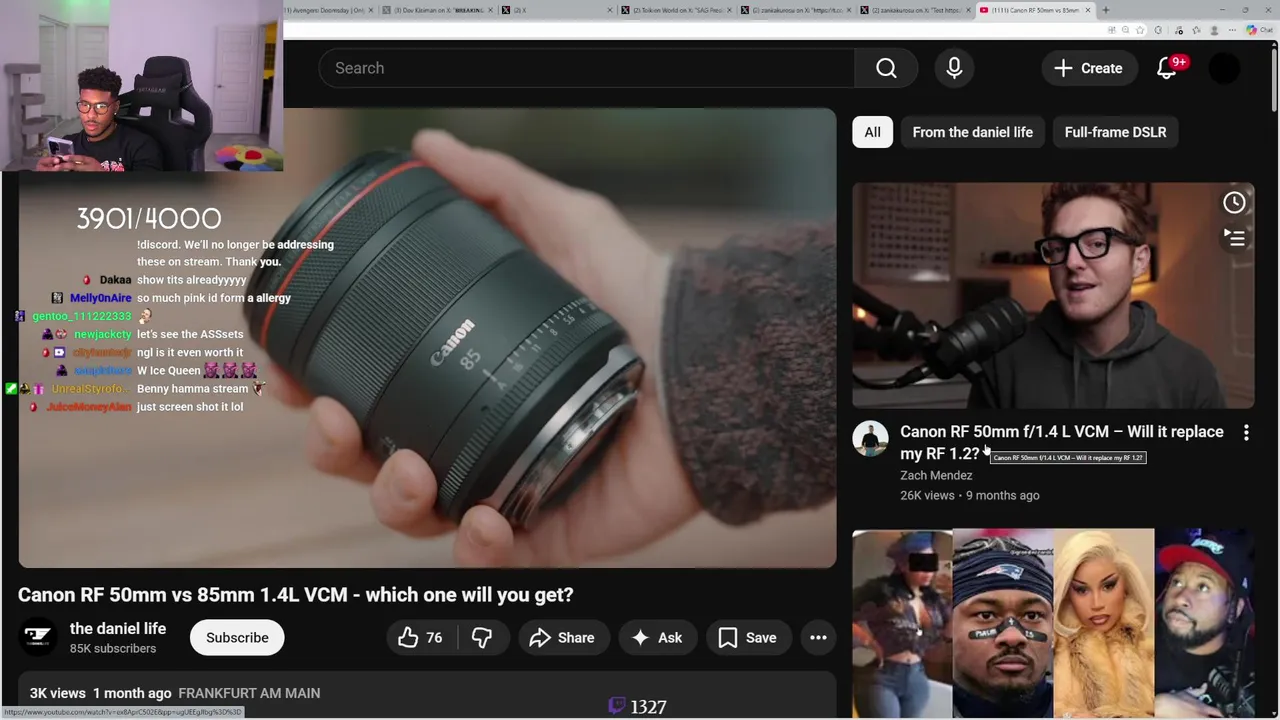
Task: Click the main video player showing Canon 85 lens
Action: pyautogui.click(x=427, y=338)
